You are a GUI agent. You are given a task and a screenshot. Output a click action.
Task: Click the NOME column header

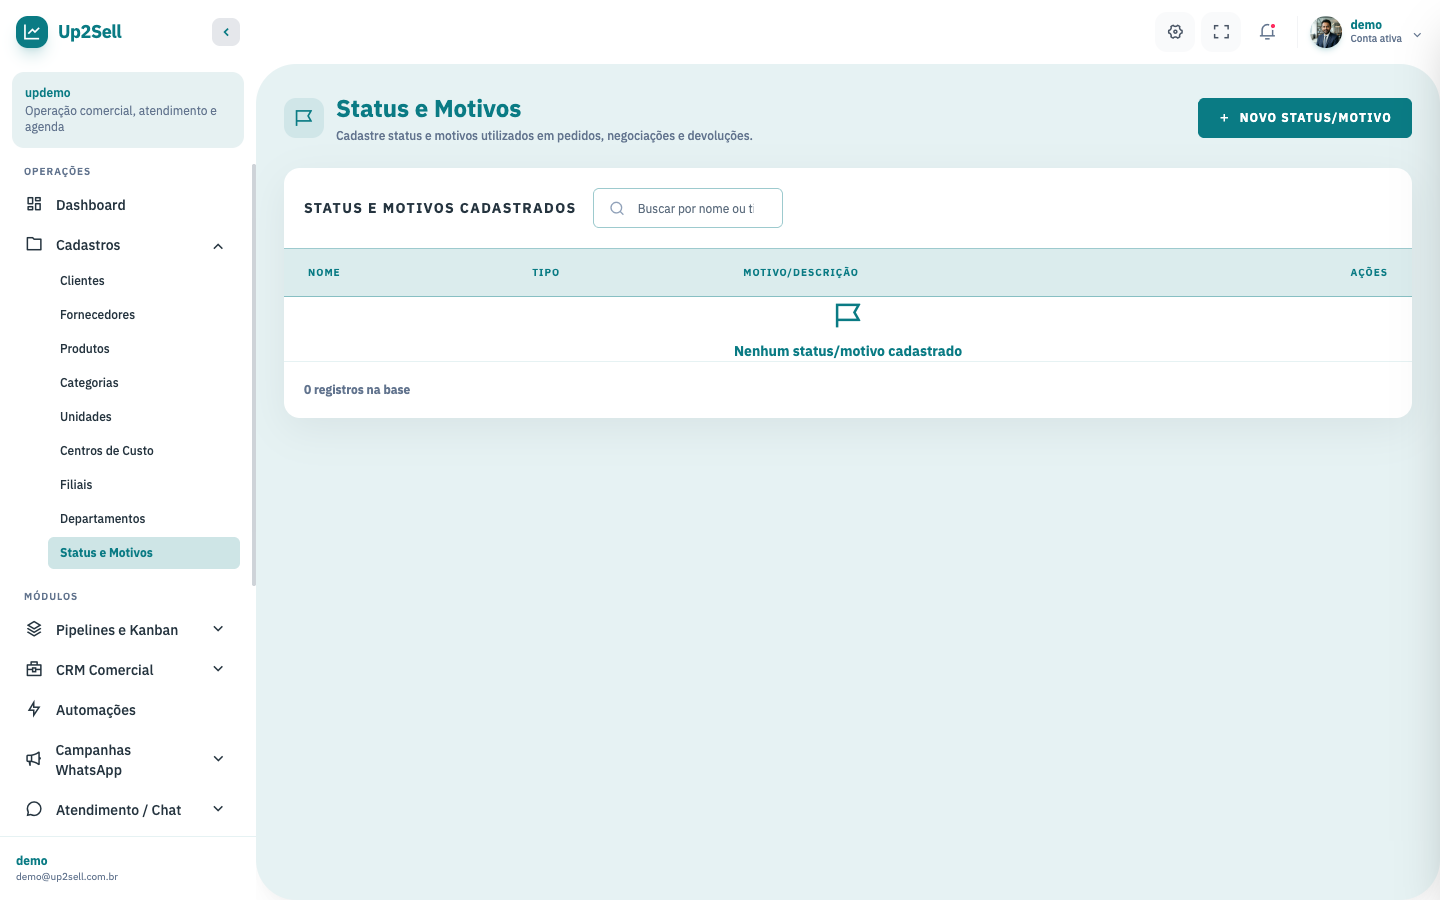[x=324, y=273]
